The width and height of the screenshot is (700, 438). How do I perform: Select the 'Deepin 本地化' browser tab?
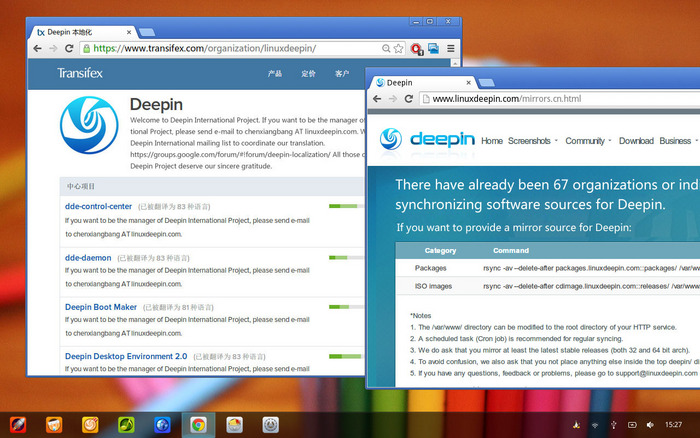coord(83,32)
